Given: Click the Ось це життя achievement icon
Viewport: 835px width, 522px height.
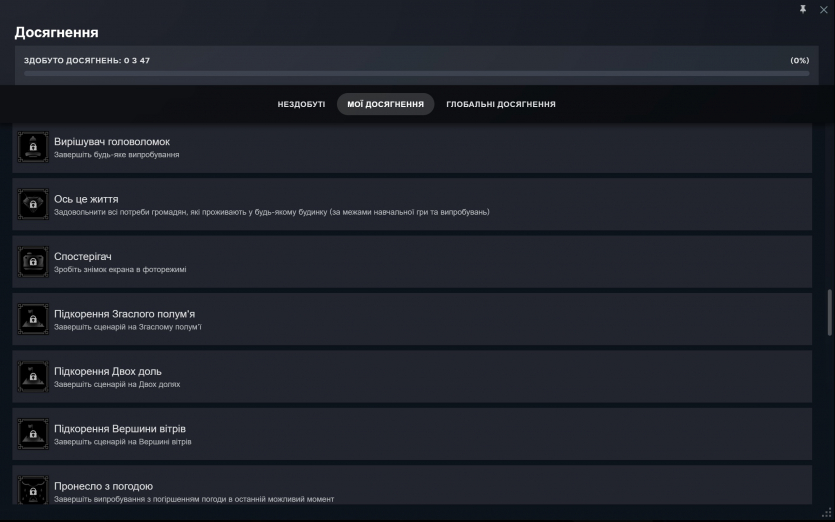Looking at the screenshot, I should [x=33, y=204].
